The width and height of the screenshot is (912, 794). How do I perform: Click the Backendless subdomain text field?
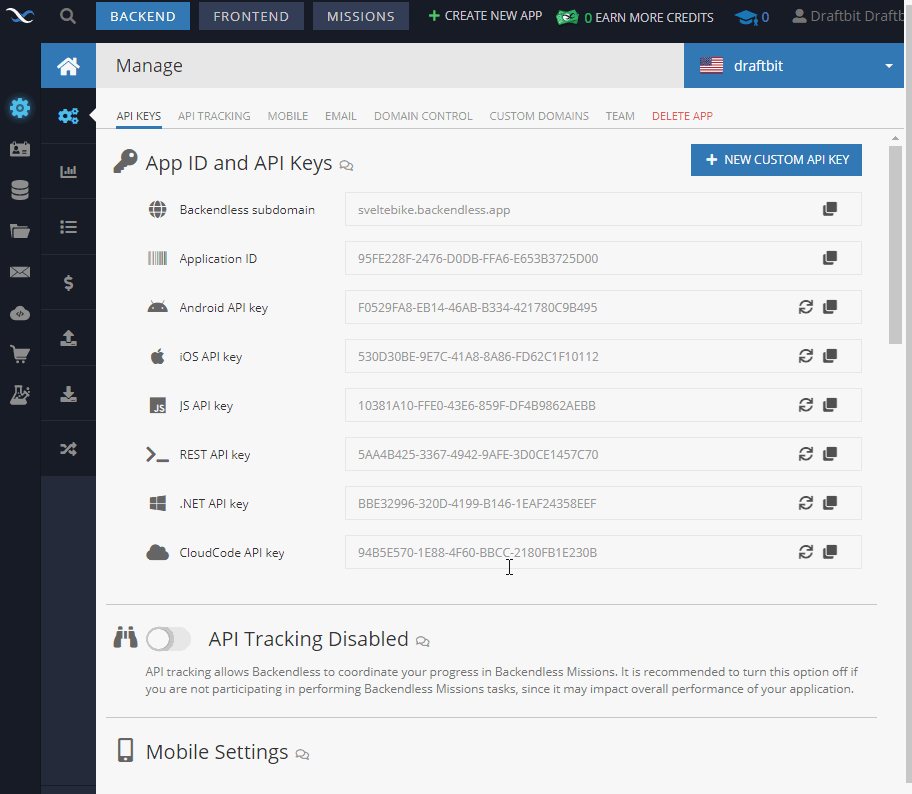point(603,209)
